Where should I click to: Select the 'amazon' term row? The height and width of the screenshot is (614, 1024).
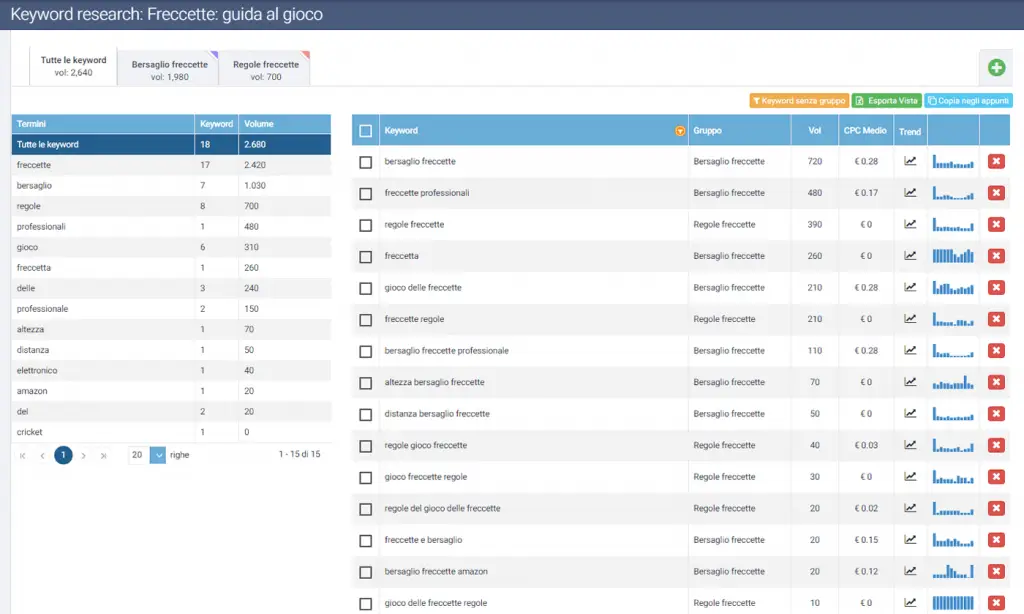171,391
